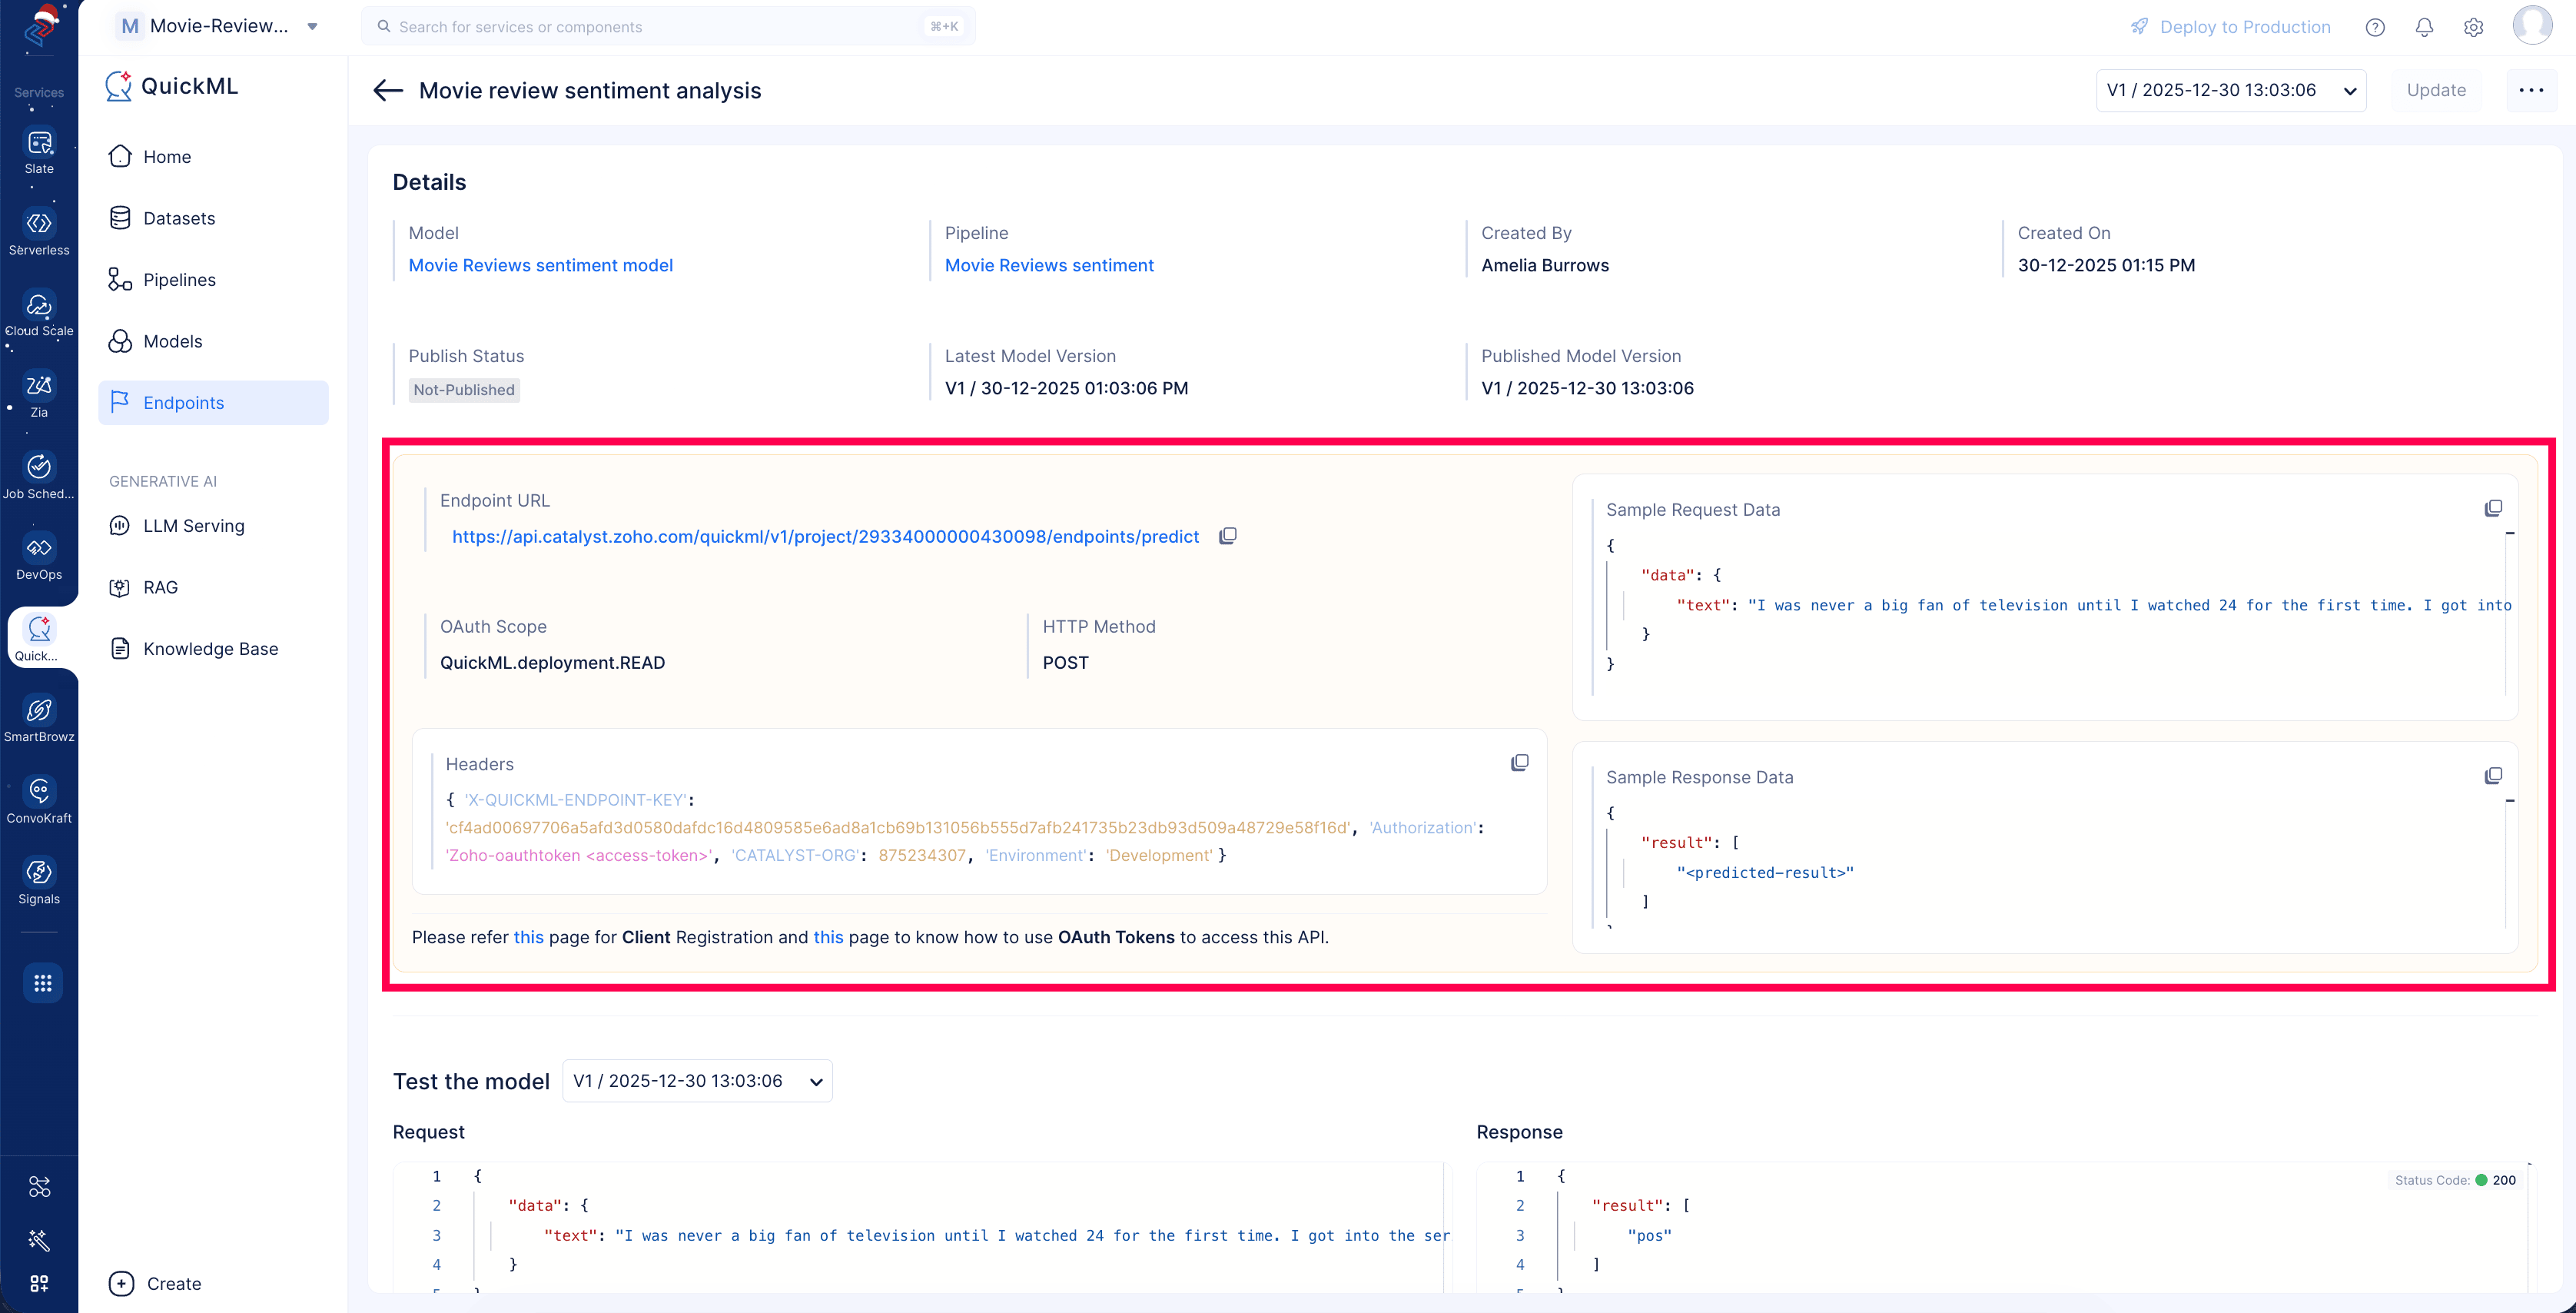Screen dimensions: 2576x1313
Task: Click the "<predicted-result>" sample response value
Action: [x=1765, y=873]
